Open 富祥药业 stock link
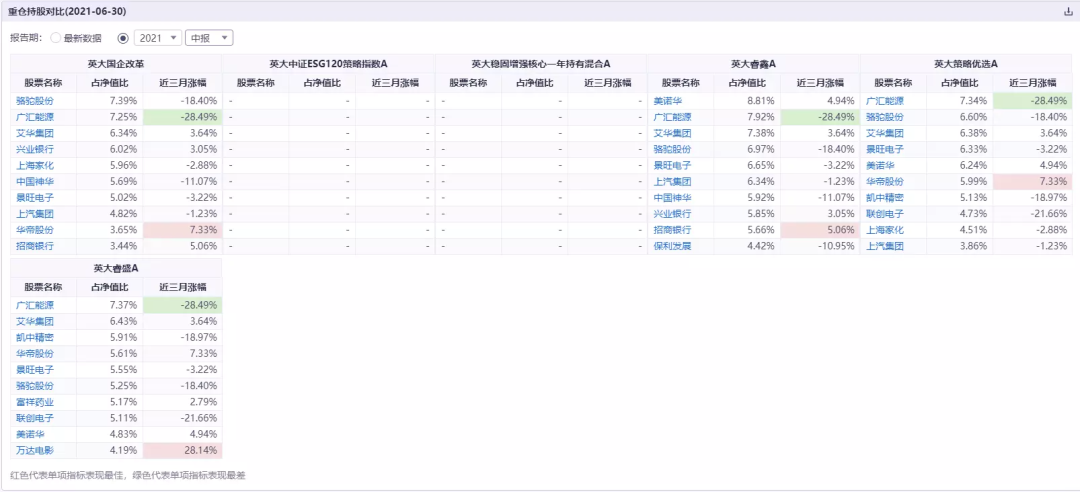Screen dimensions: 1080x492 click(34, 402)
